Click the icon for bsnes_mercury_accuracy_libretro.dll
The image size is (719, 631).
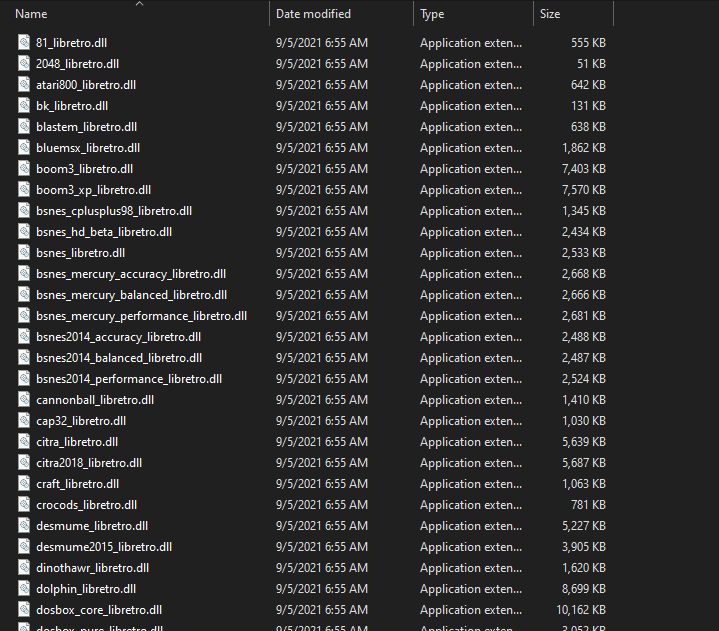coord(24,274)
